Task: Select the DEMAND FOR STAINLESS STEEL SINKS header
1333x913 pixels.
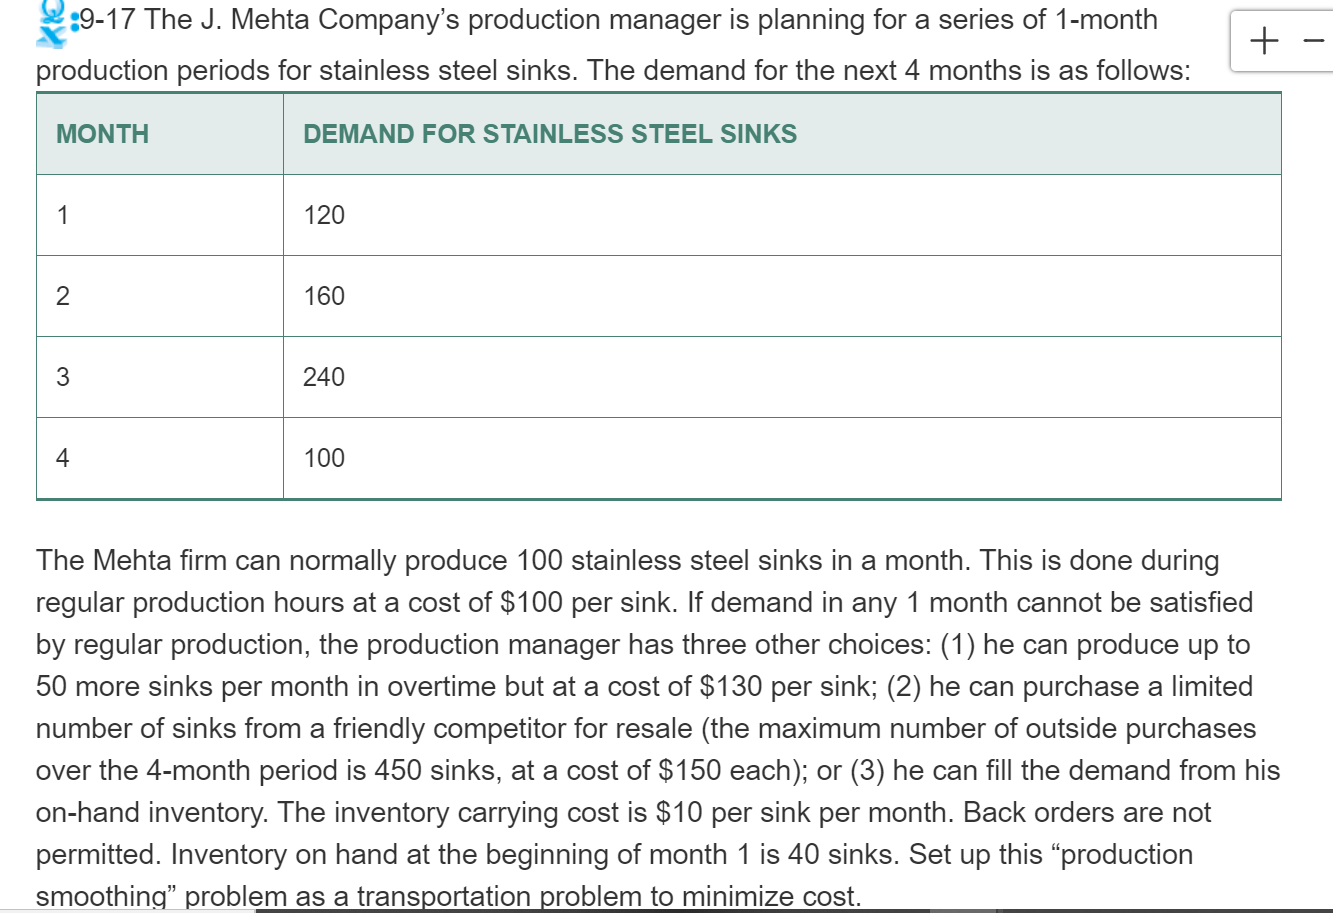Action: coord(550,133)
